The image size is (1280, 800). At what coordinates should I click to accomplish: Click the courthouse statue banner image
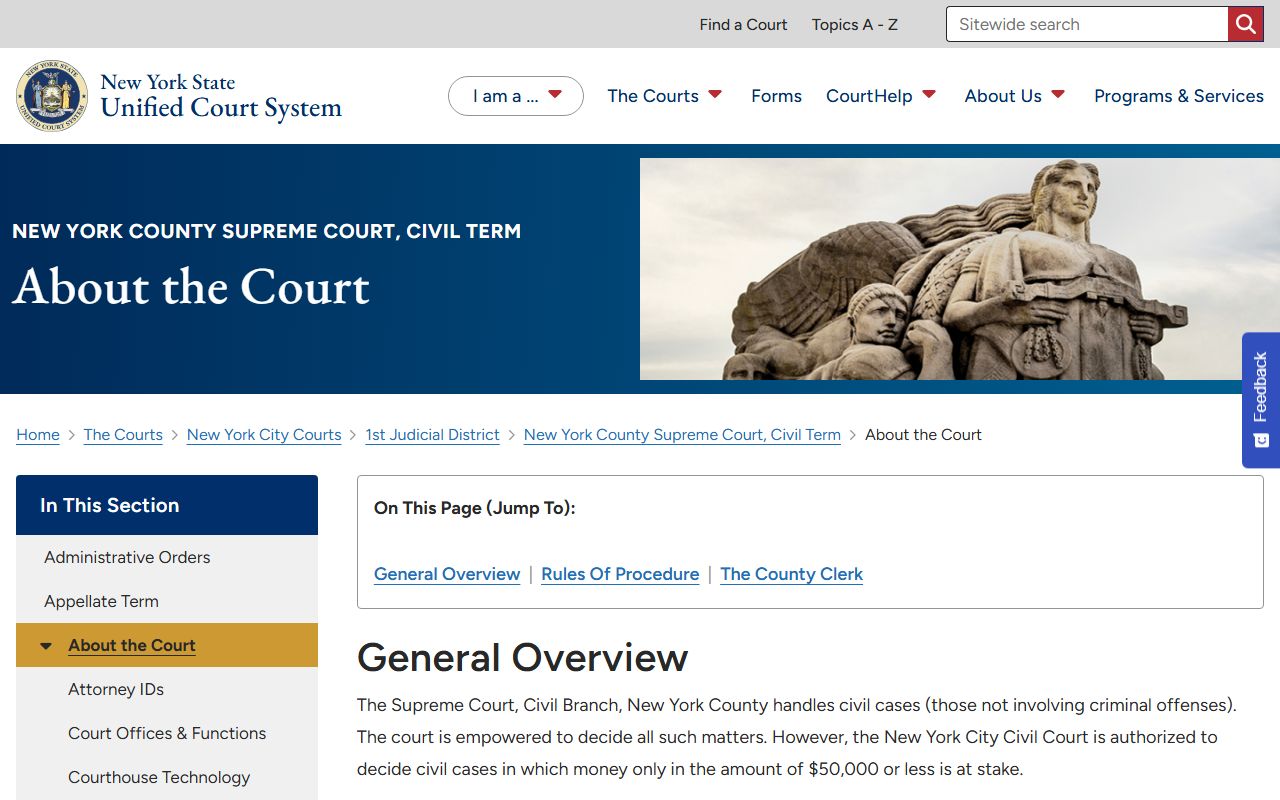[x=960, y=269]
